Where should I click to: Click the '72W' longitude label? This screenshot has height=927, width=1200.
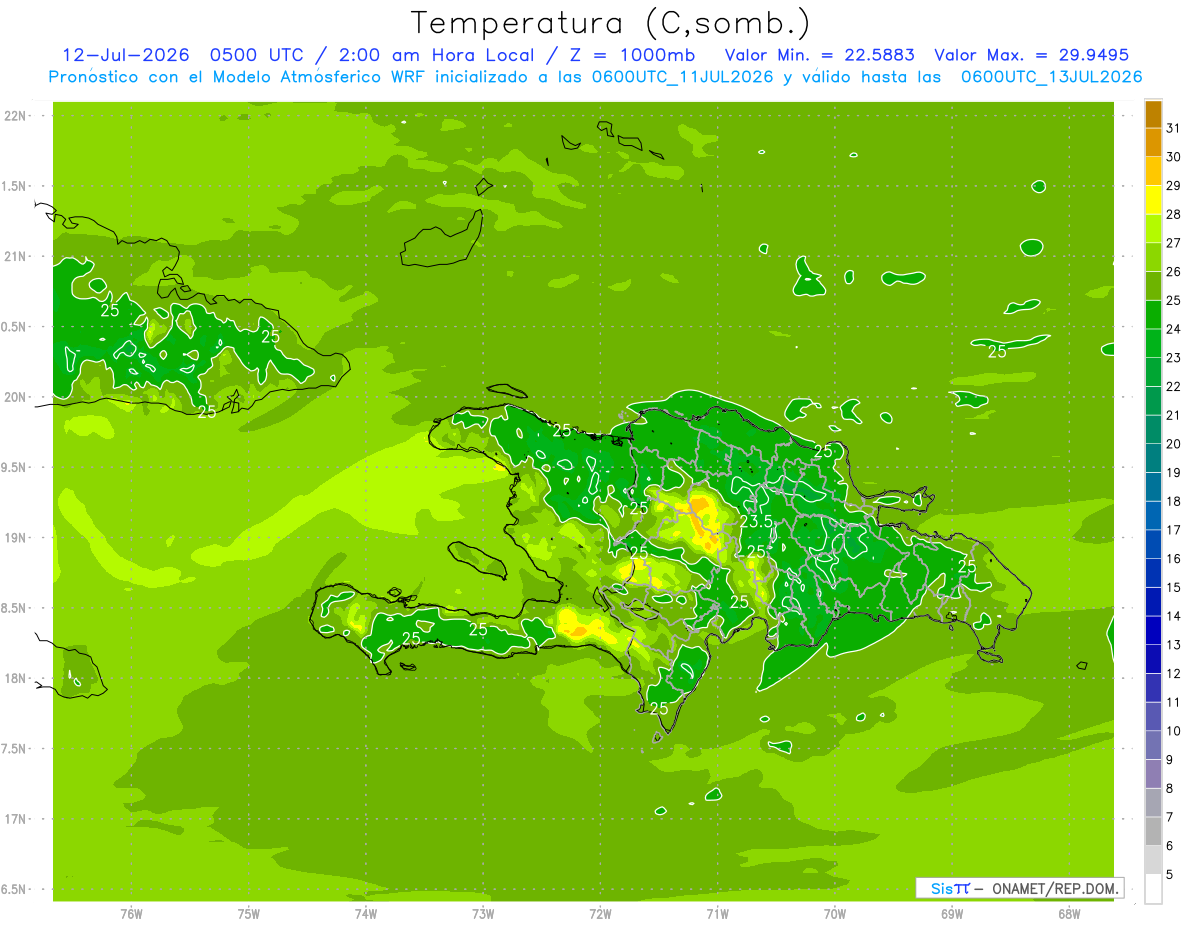point(600,913)
